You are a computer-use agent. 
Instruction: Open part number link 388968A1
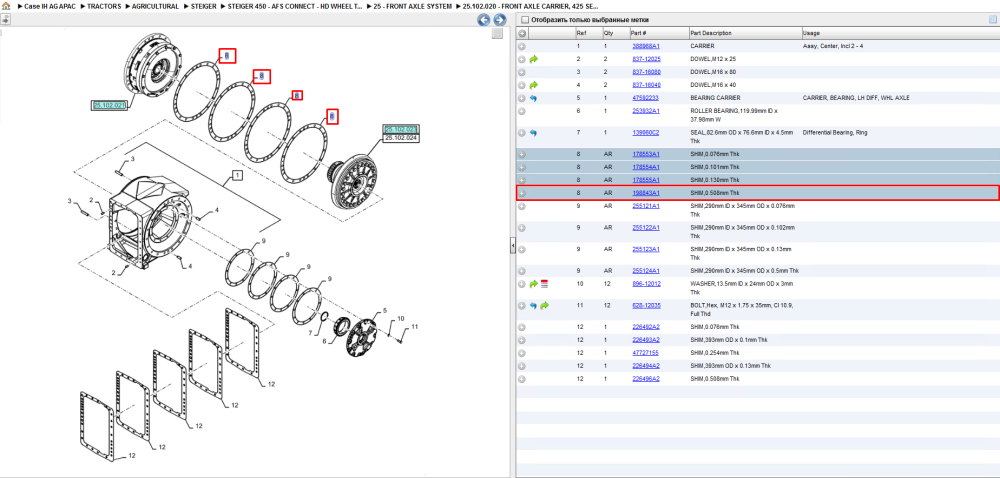coord(645,47)
